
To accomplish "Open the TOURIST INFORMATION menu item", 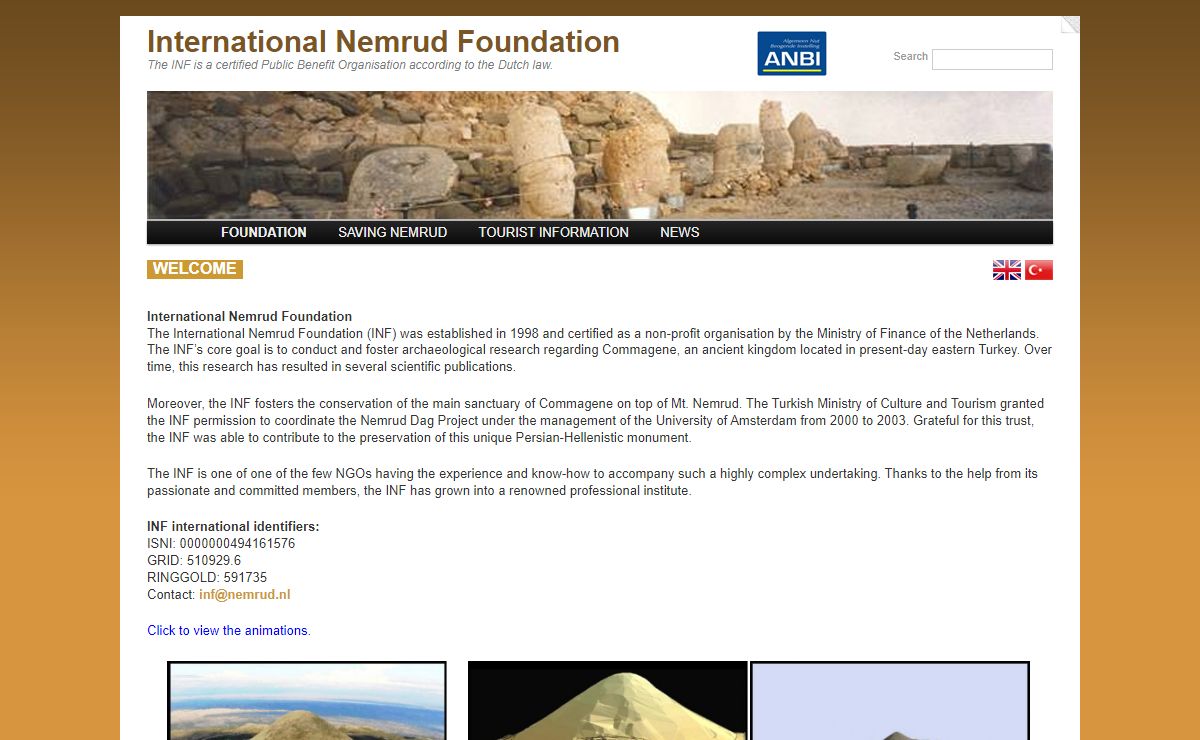I will tap(553, 232).
